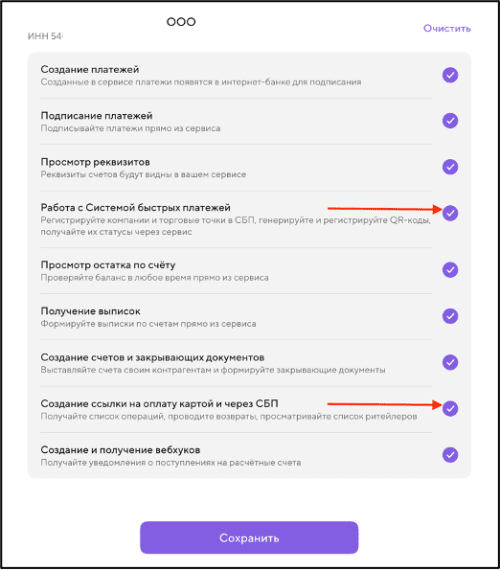Click the Очистить link
500x570 pixels.
(x=447, y=28)
